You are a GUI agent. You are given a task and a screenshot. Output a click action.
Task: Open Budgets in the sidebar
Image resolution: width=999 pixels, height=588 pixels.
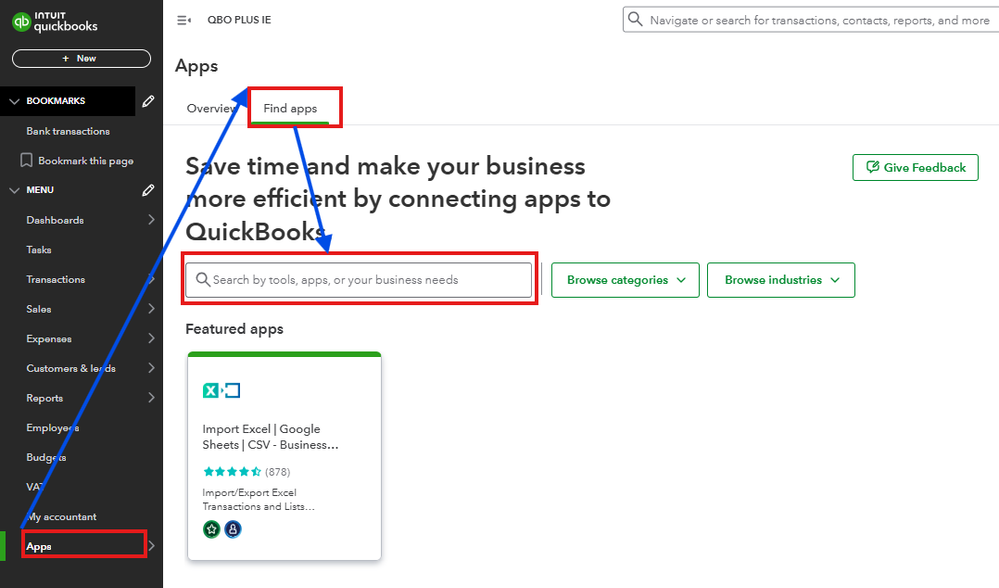coord(46,457)
